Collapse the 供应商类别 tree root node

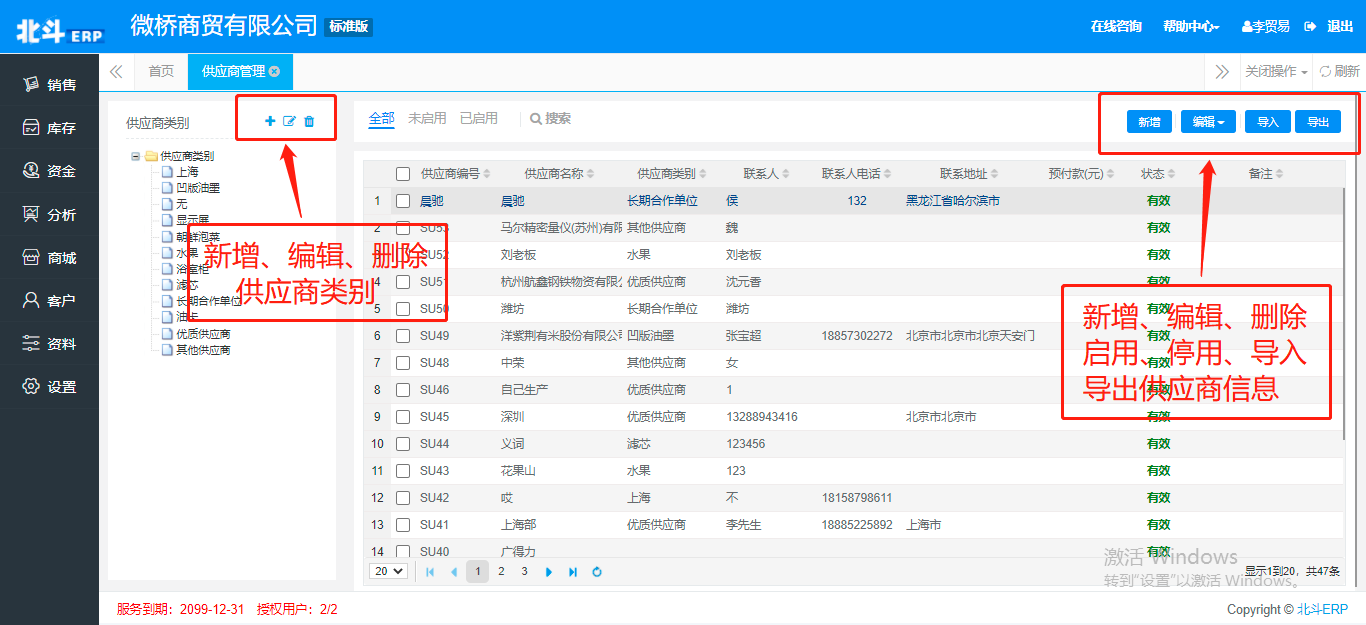click(x=136, y=156)
